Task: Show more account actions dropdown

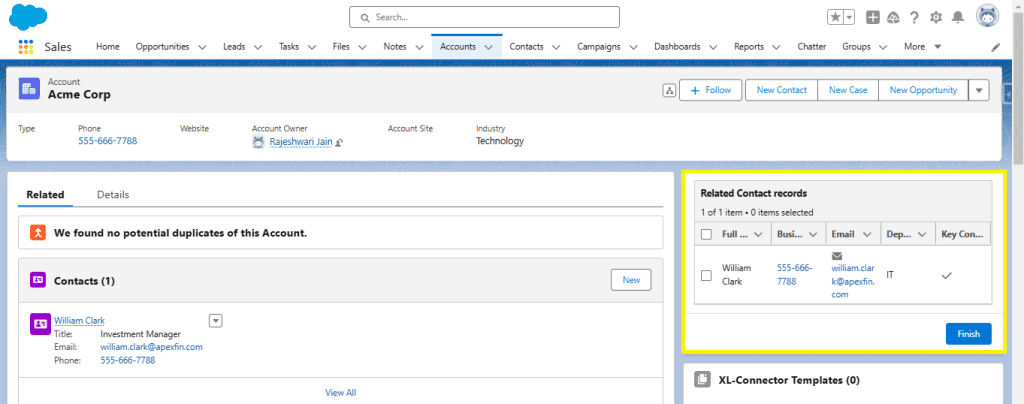Action: pyautogui.click(x=978, y=91)
